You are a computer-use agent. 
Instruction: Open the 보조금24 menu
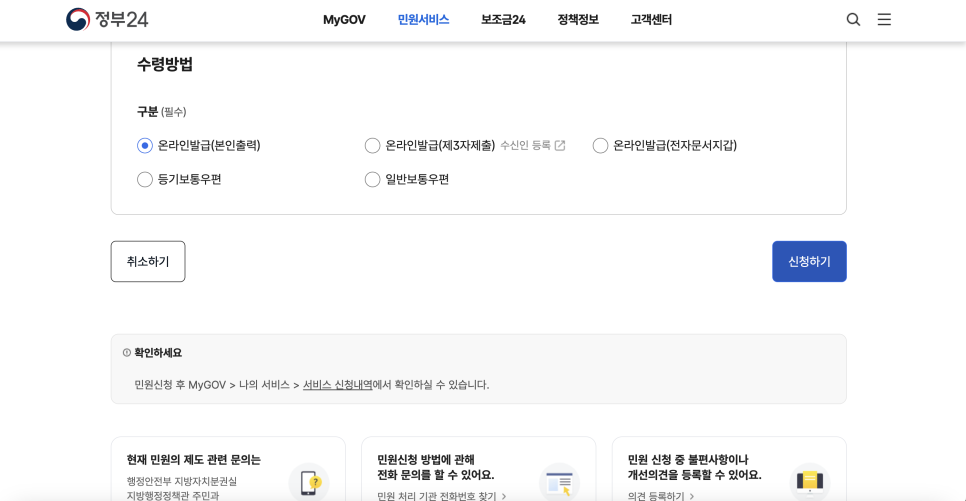pos(503,20)
